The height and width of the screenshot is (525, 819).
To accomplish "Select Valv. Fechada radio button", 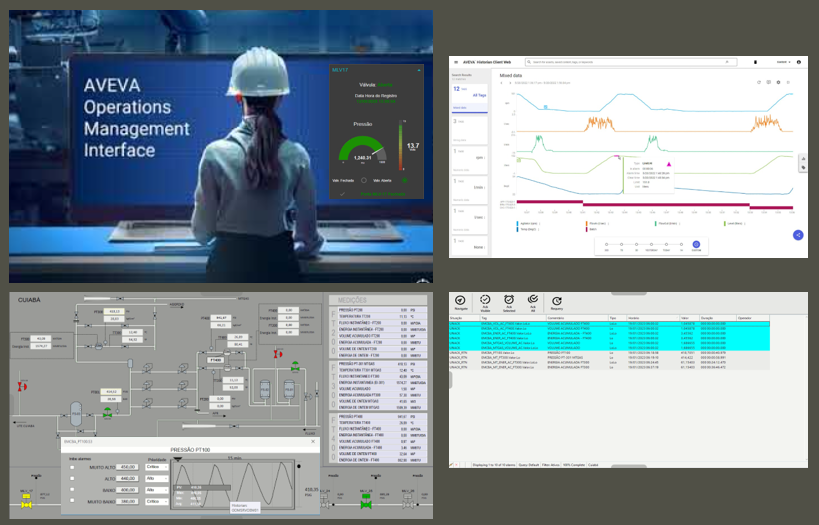I will pyautogui.click(x=364, y=180).
